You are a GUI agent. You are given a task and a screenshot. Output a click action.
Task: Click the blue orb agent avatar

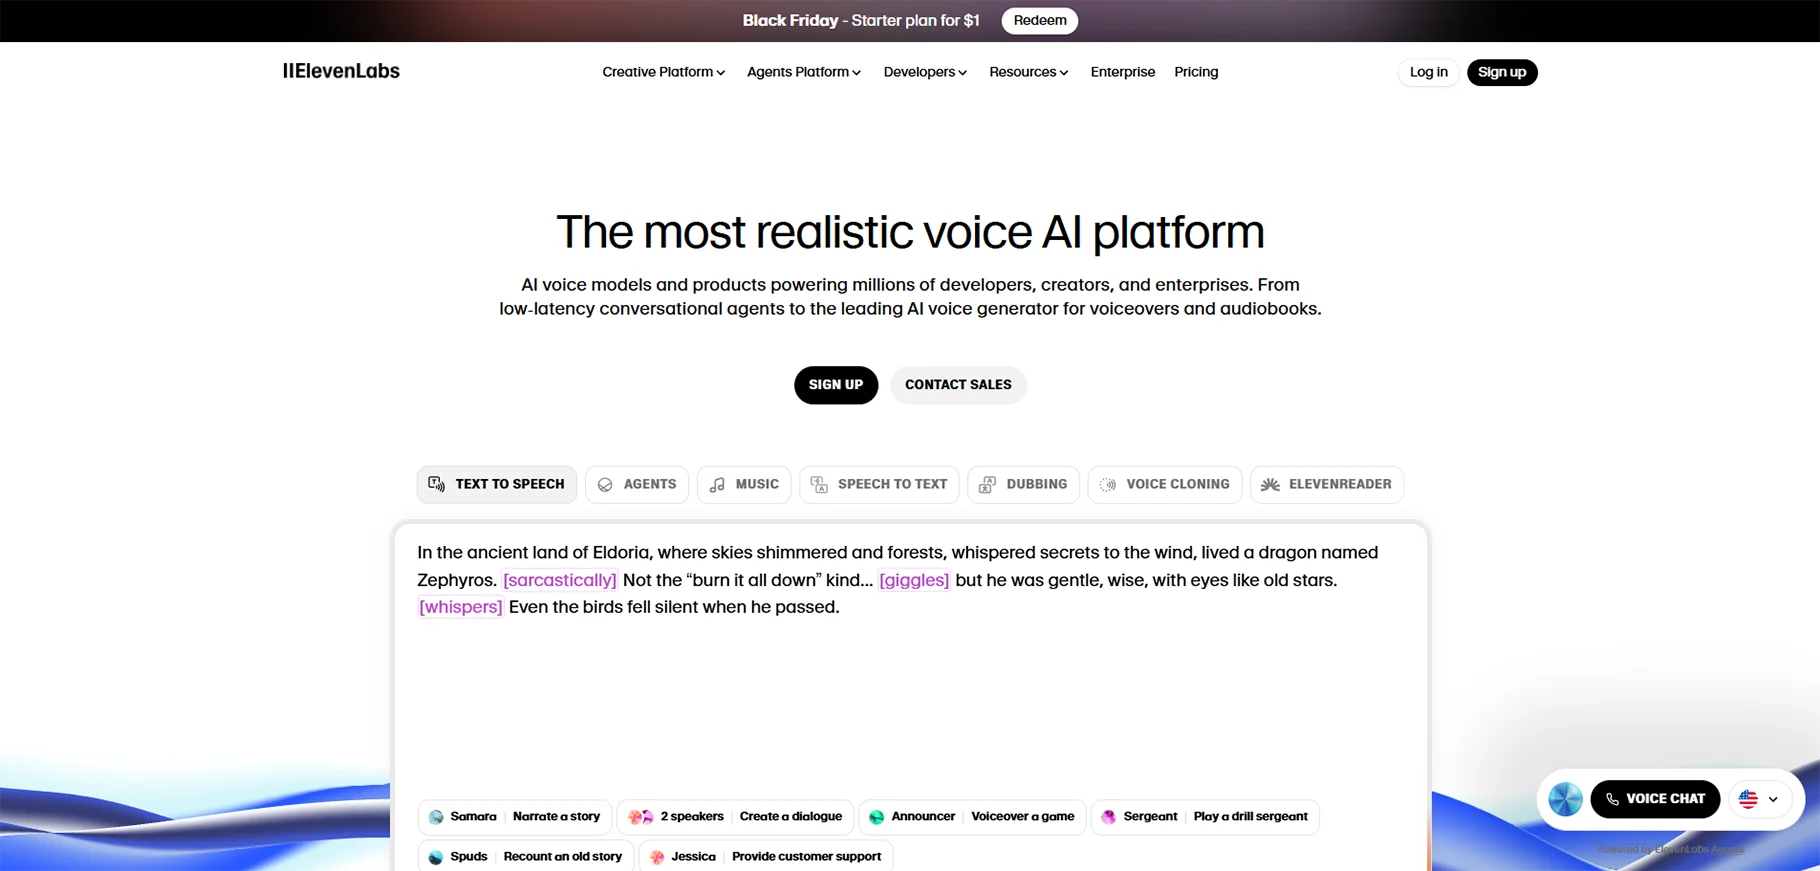pos(1565,799)
